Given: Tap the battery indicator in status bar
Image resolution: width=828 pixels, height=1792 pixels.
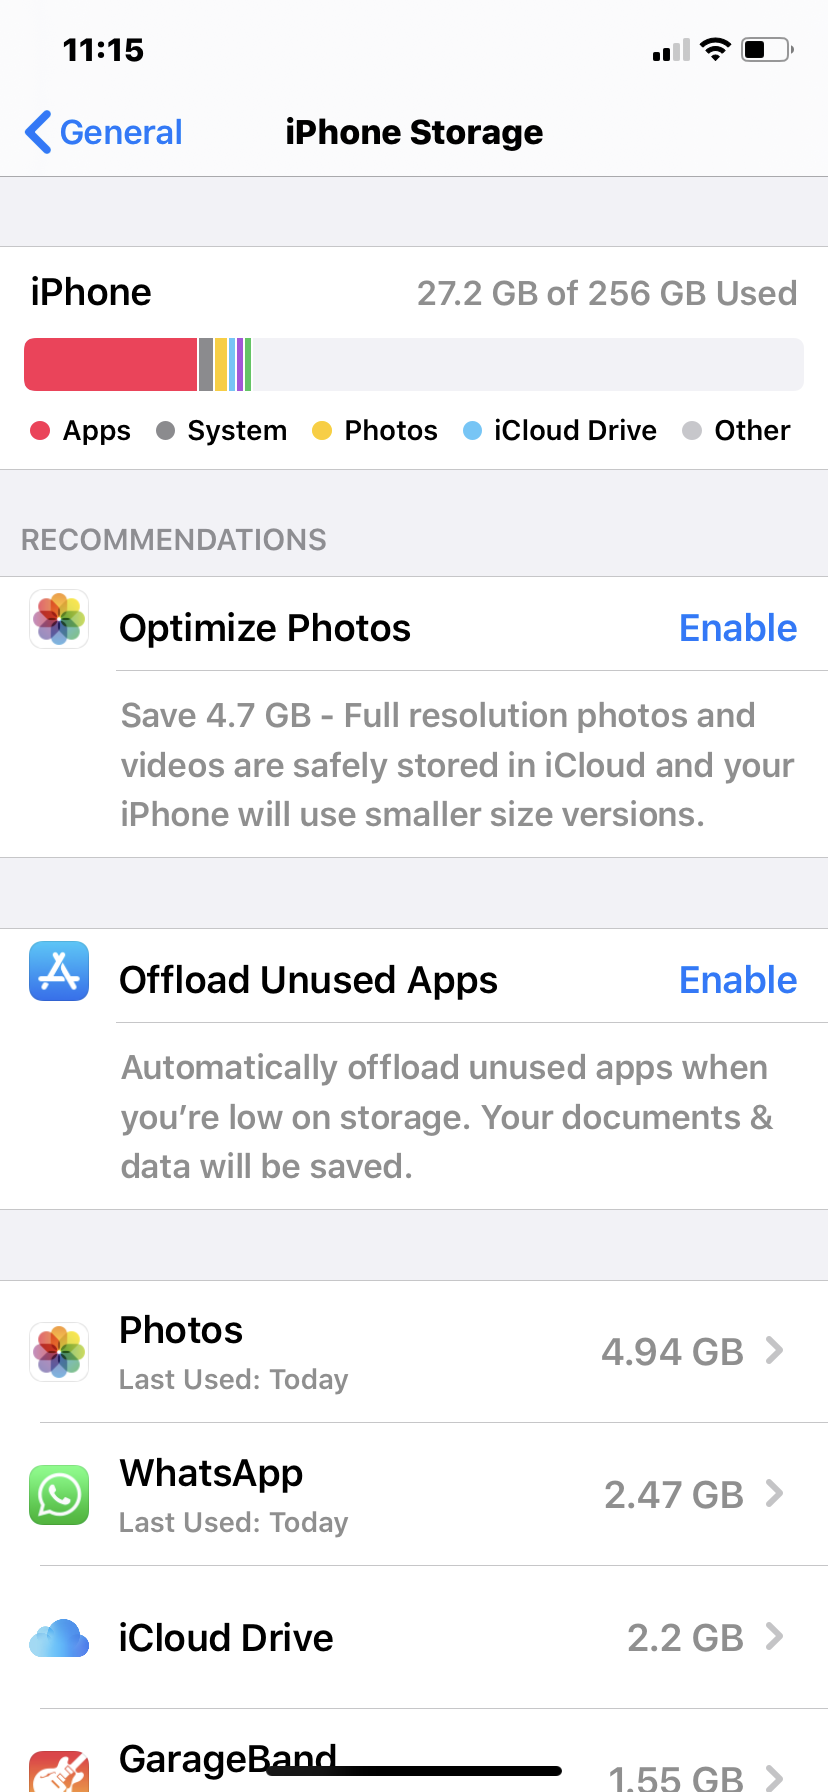Looking at the screenshot, I should click(767, 49).
